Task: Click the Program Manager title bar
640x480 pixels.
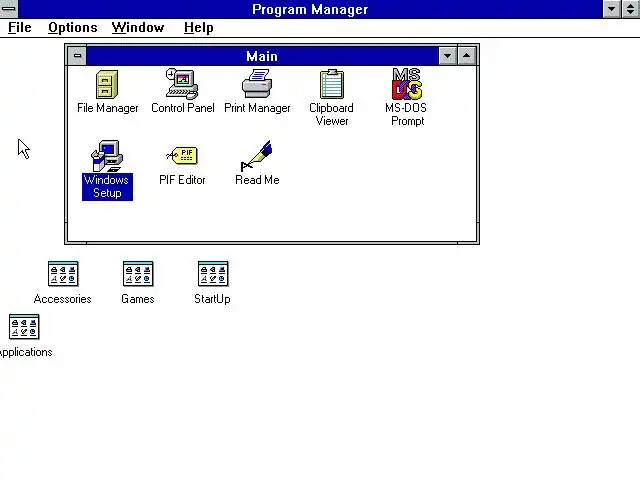Action: (310, 9)
